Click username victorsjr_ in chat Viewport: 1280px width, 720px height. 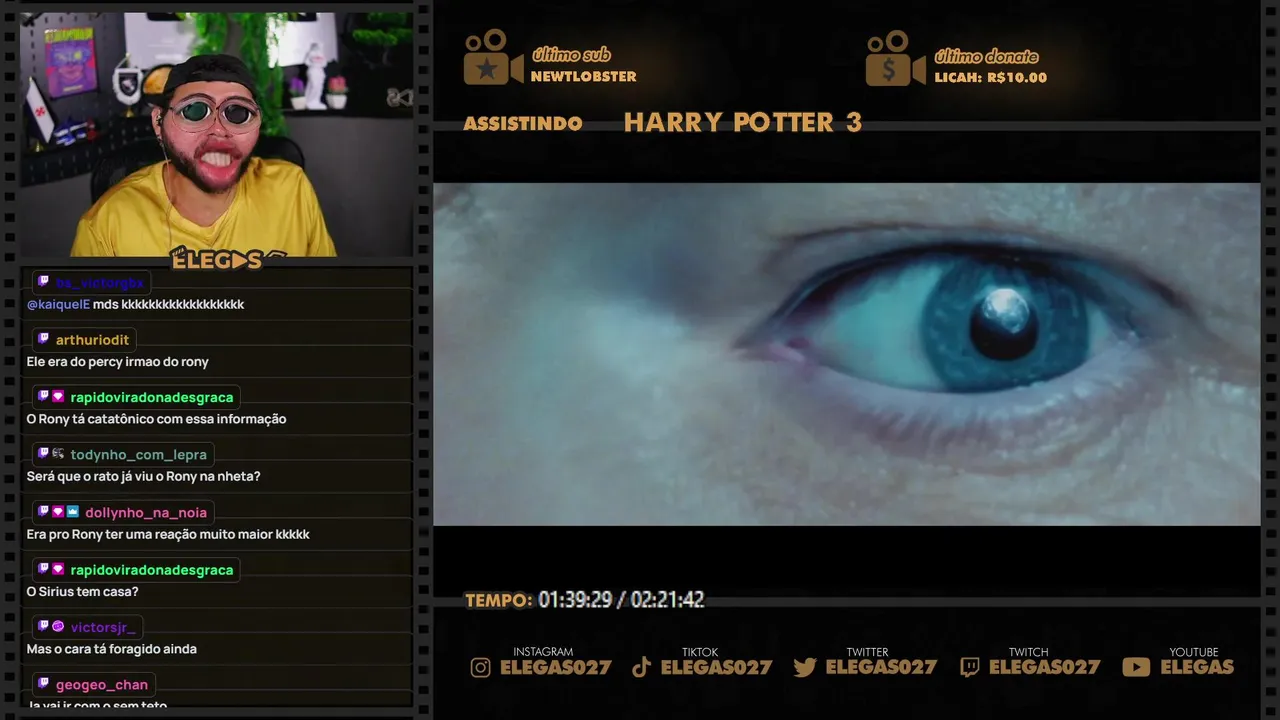click(103, 628)
